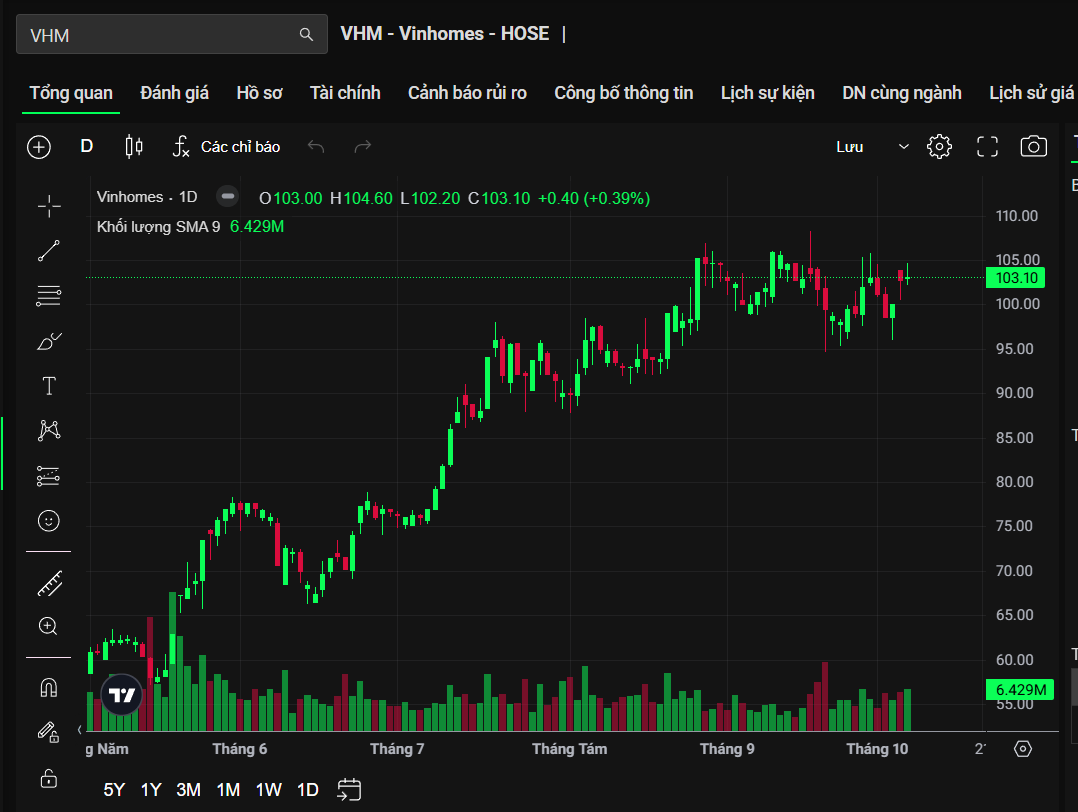
Task: Toggle magnet snap mode
Action: point(49,688)
